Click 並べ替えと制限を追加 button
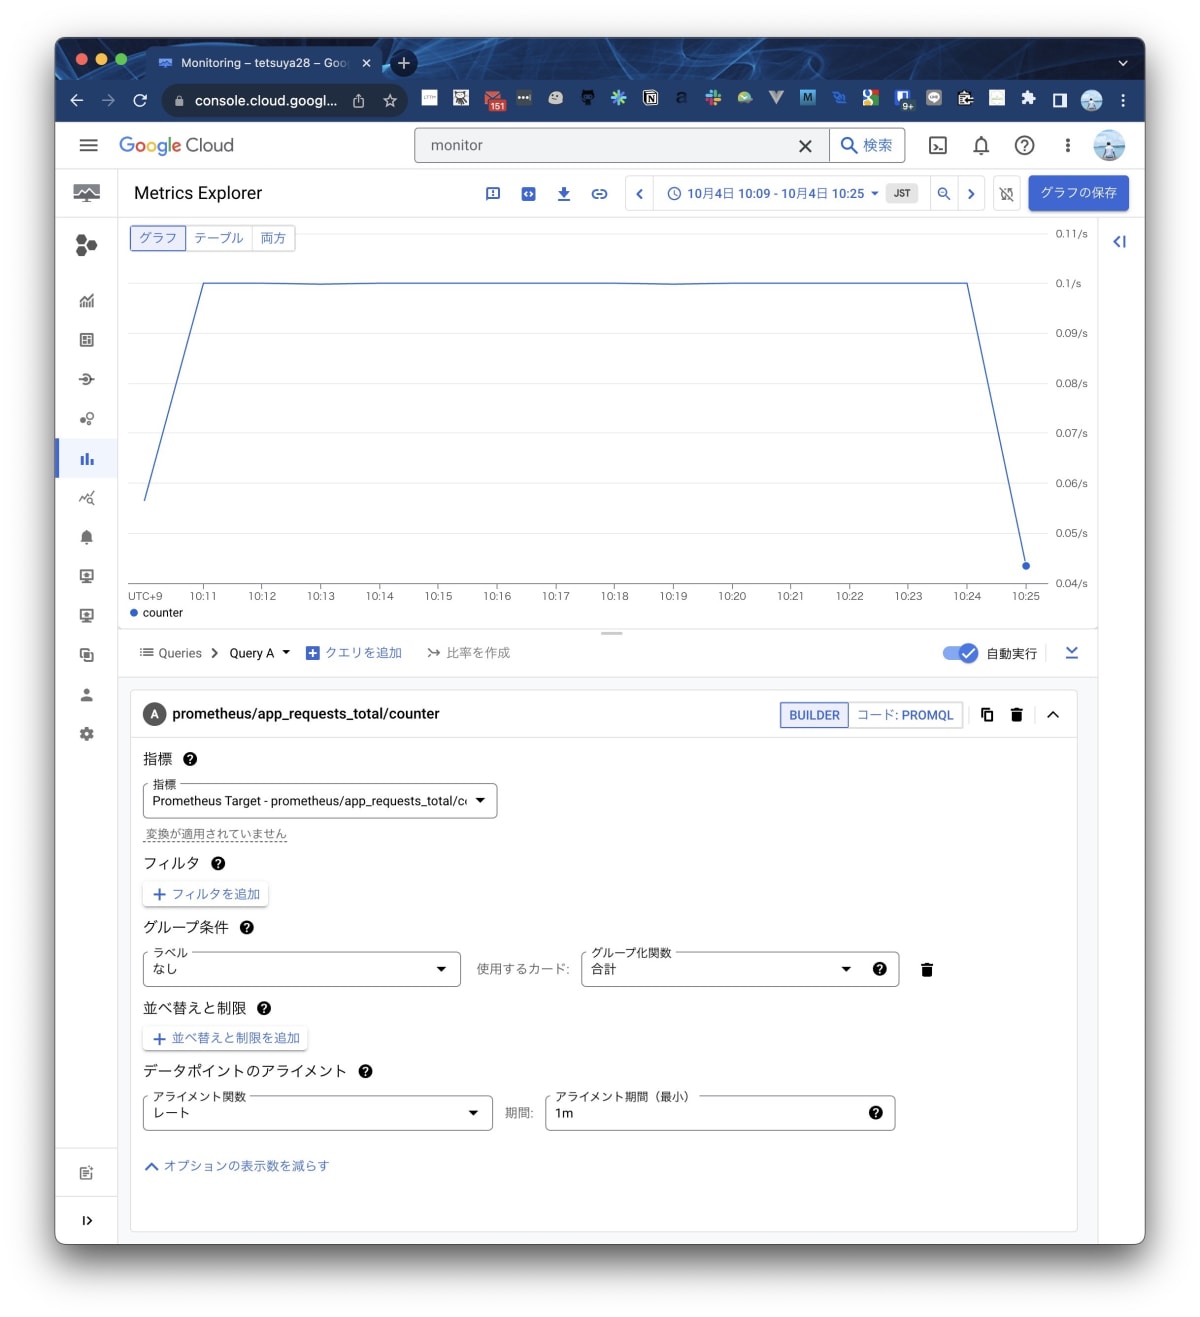 pyautogui.click(x=226, y=1038)
